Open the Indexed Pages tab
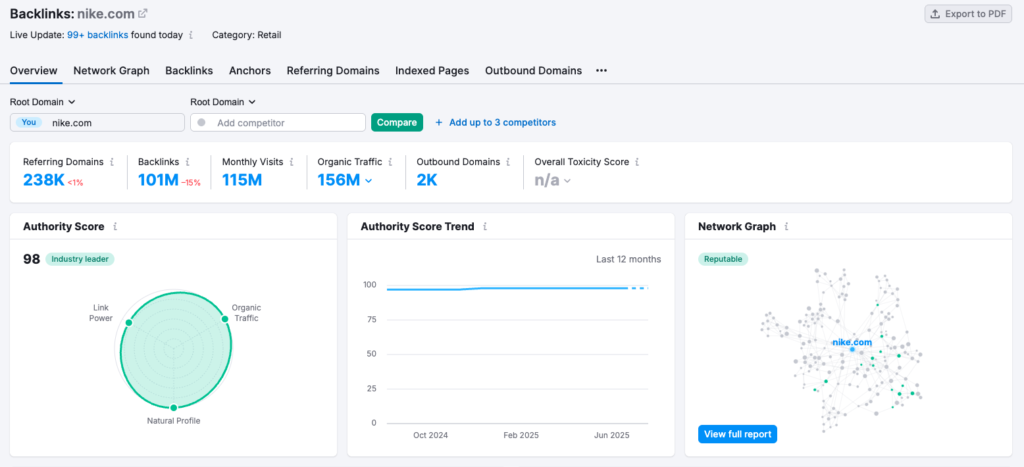Image resolution: width=1024 pixels, height=467 pixels. (x=432, y=71)
